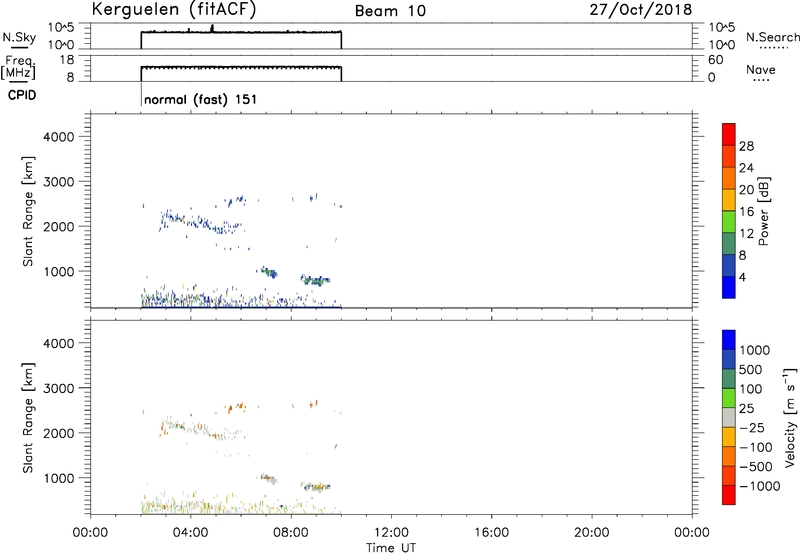
Task: Click the 'Kerguelen (fitACF)' plot title
Action: [173, 10]
